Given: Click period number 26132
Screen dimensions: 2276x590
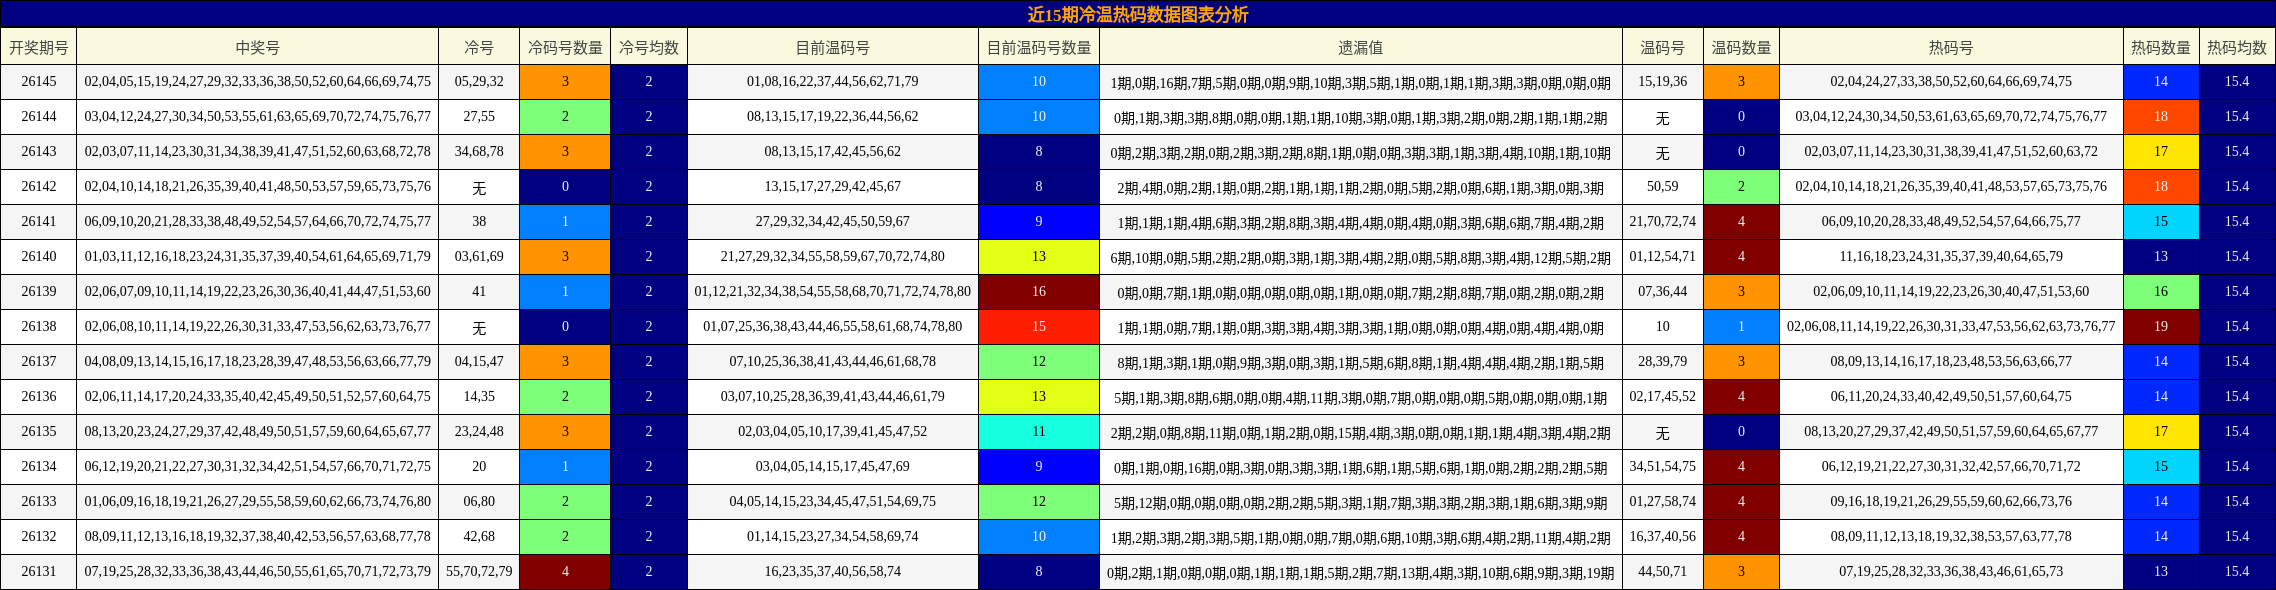Looking at the screenshot, I should 39,537.
